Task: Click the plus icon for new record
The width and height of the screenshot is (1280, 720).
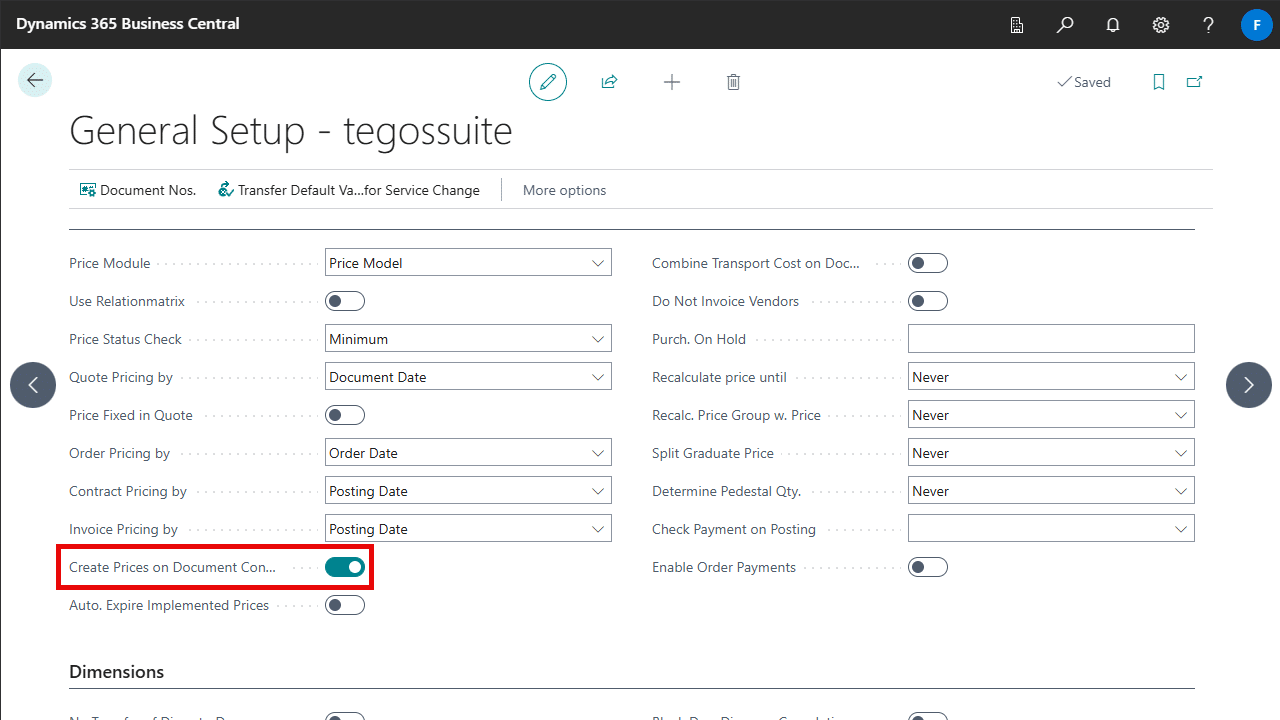Action: pyautogui.click(x=672, y=82)
